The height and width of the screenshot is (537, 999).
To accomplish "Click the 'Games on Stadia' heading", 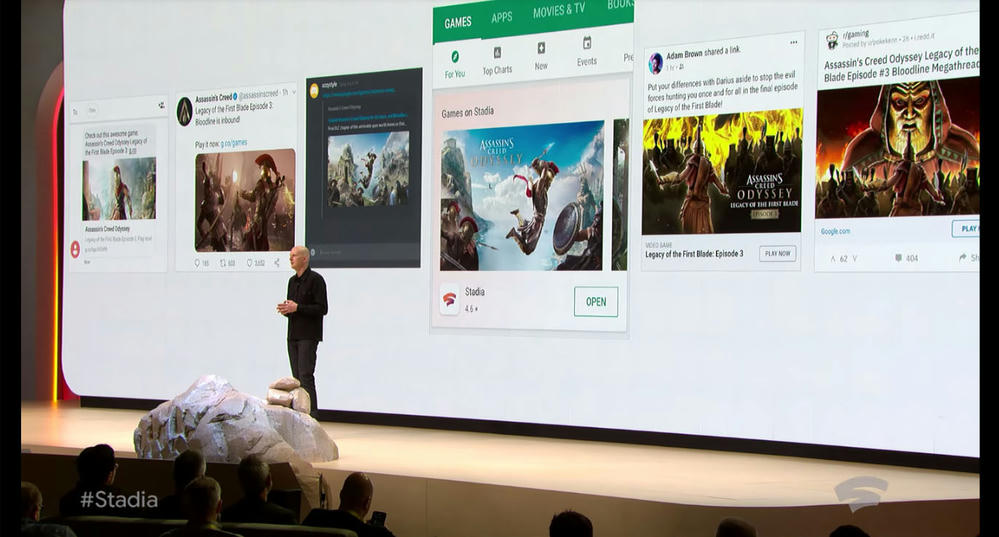I will (468, 113).
